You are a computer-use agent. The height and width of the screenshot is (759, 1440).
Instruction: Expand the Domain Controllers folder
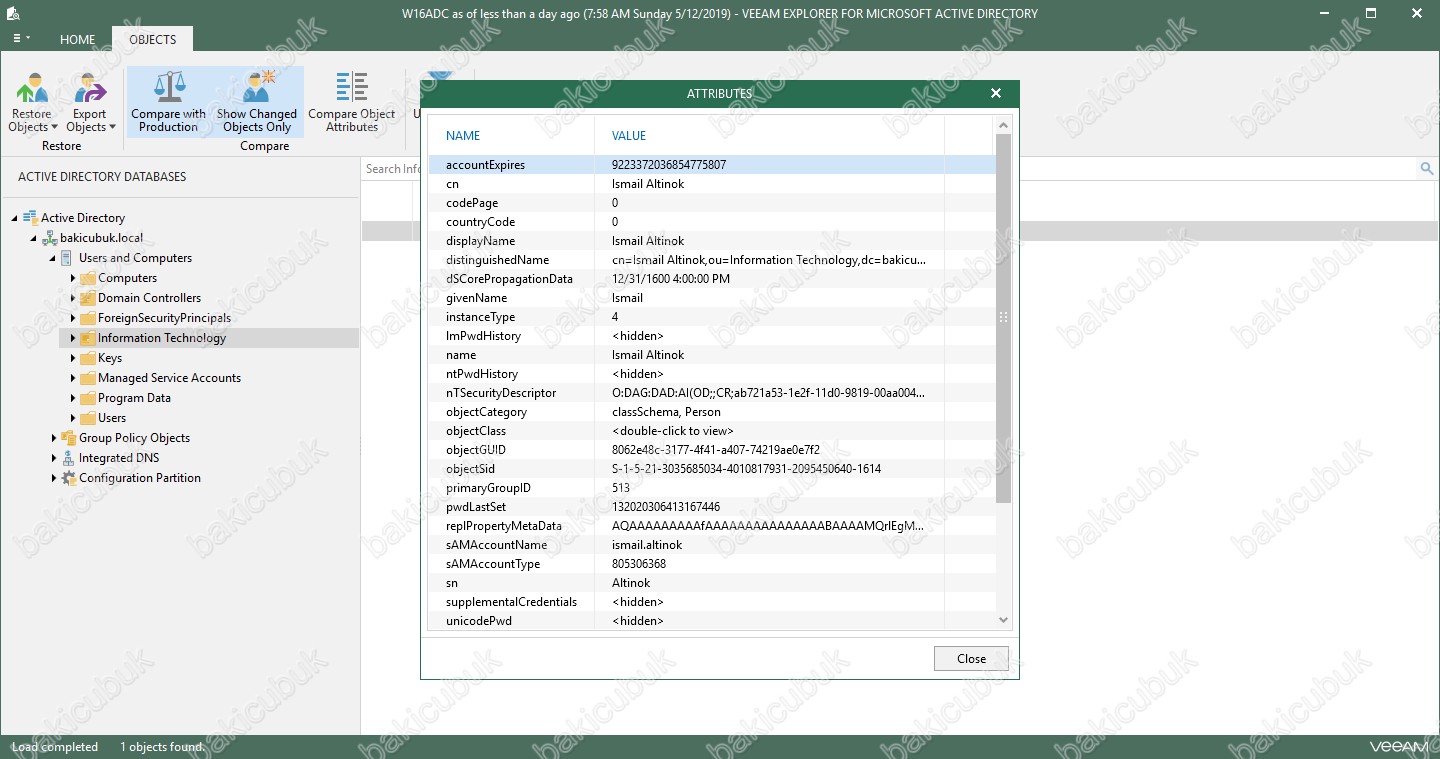pyautogui.click(x=73, y=298)
